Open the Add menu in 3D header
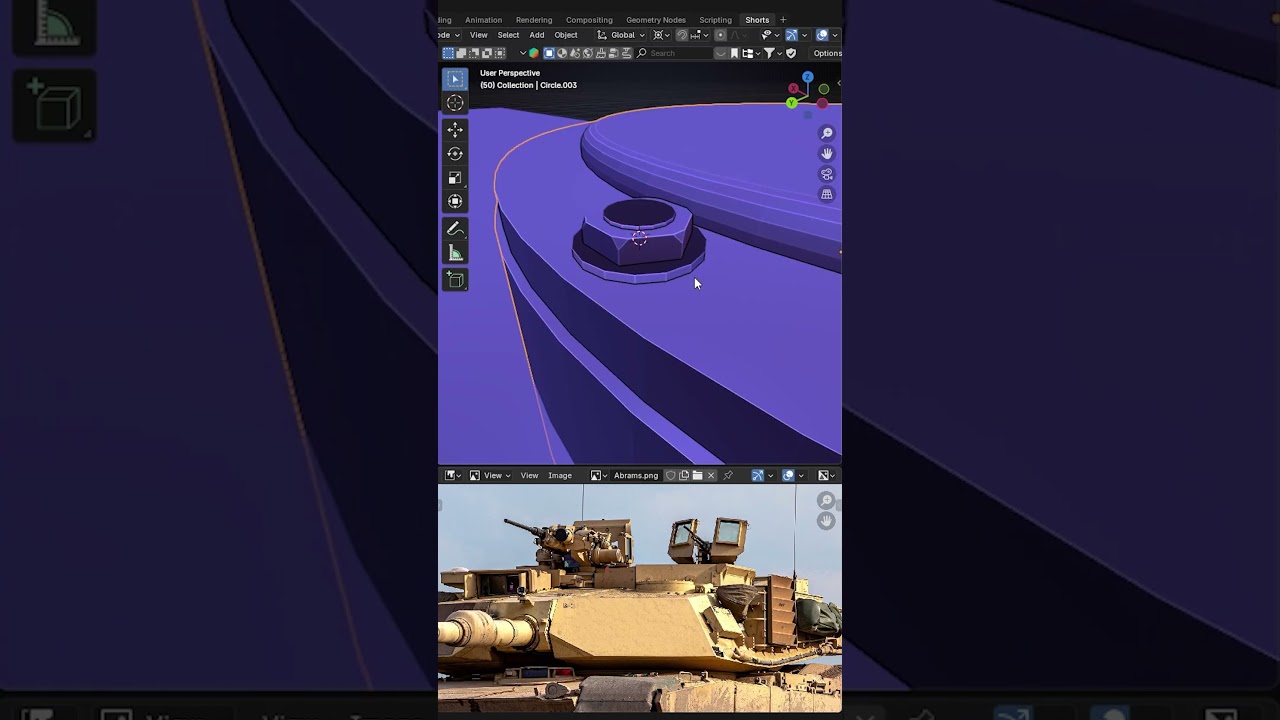 tap(537, 35)
